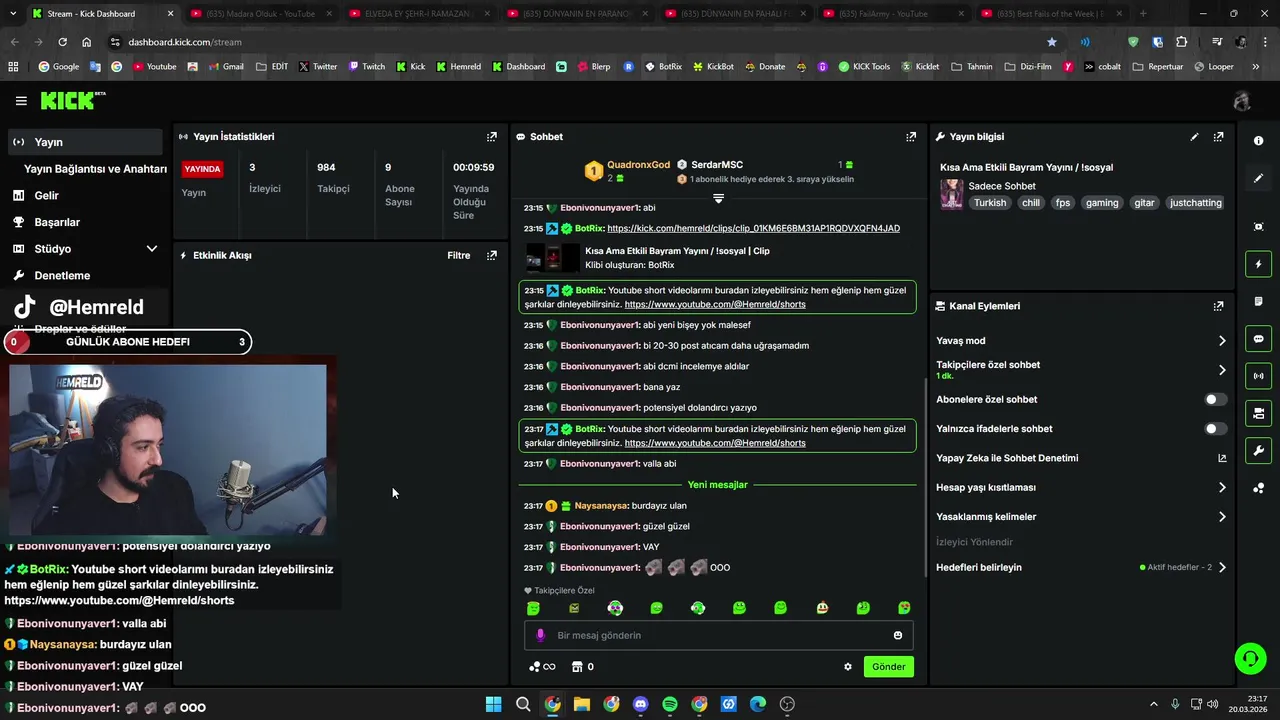
Task: Click the Gönder send button
Action: pos(888,667)
